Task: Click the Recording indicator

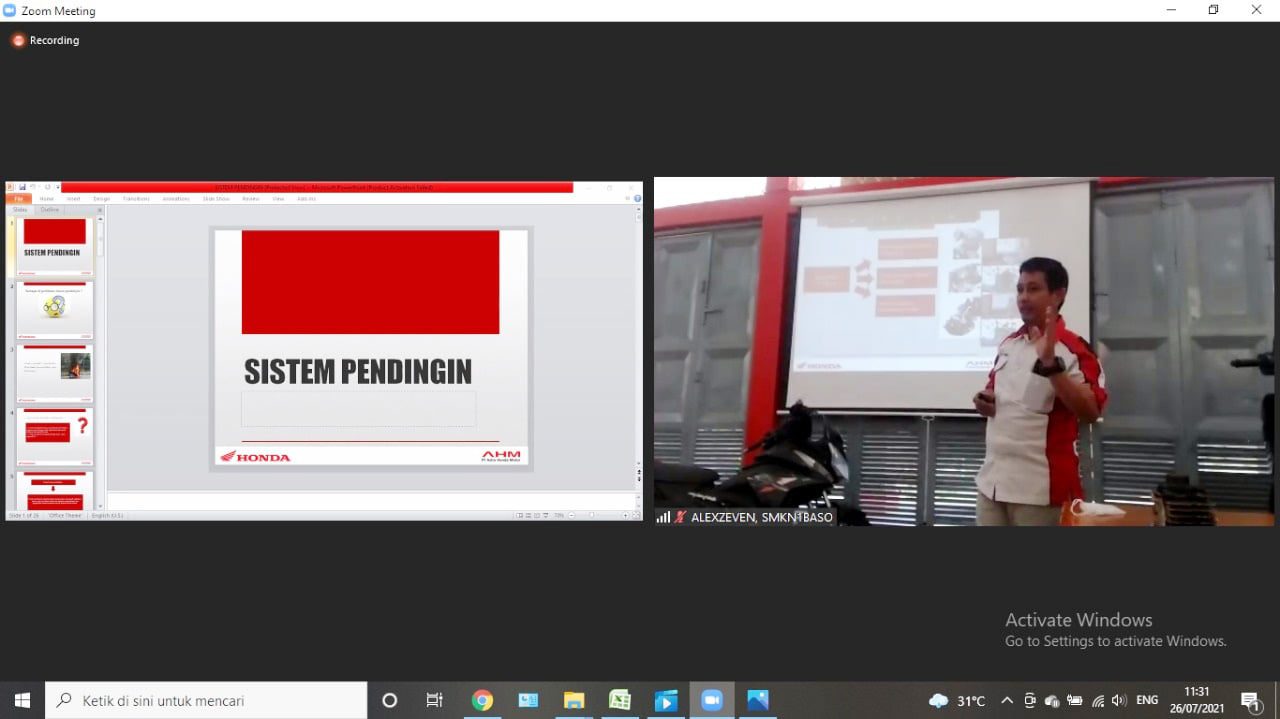Action: (45, 41)
